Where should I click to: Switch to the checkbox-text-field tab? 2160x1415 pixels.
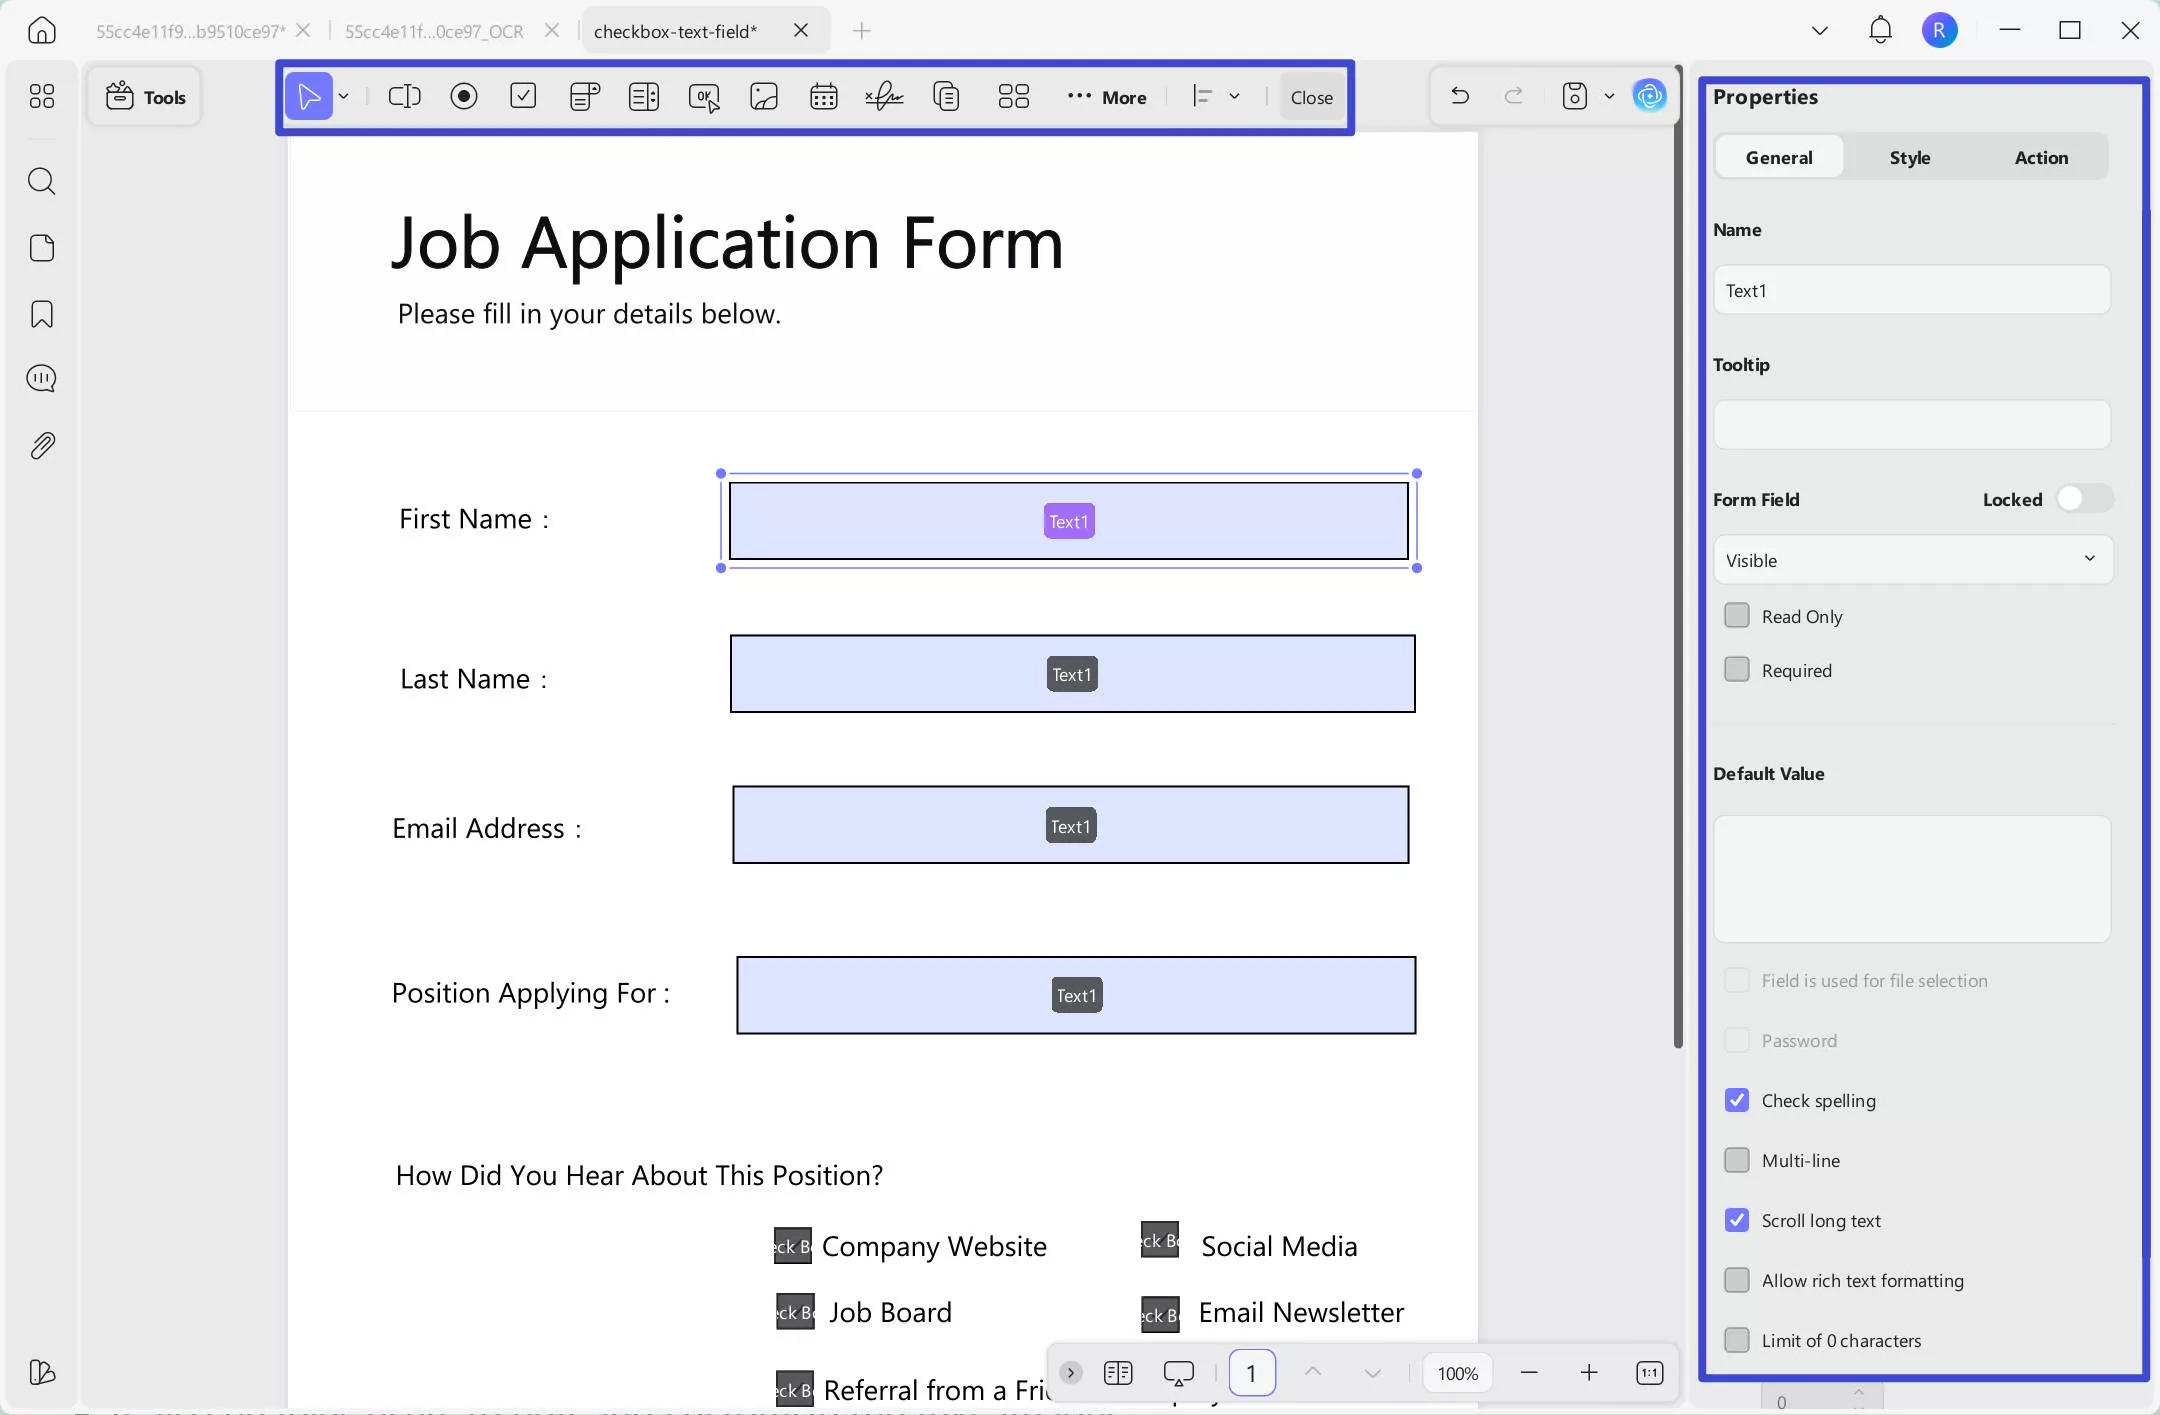675,30
